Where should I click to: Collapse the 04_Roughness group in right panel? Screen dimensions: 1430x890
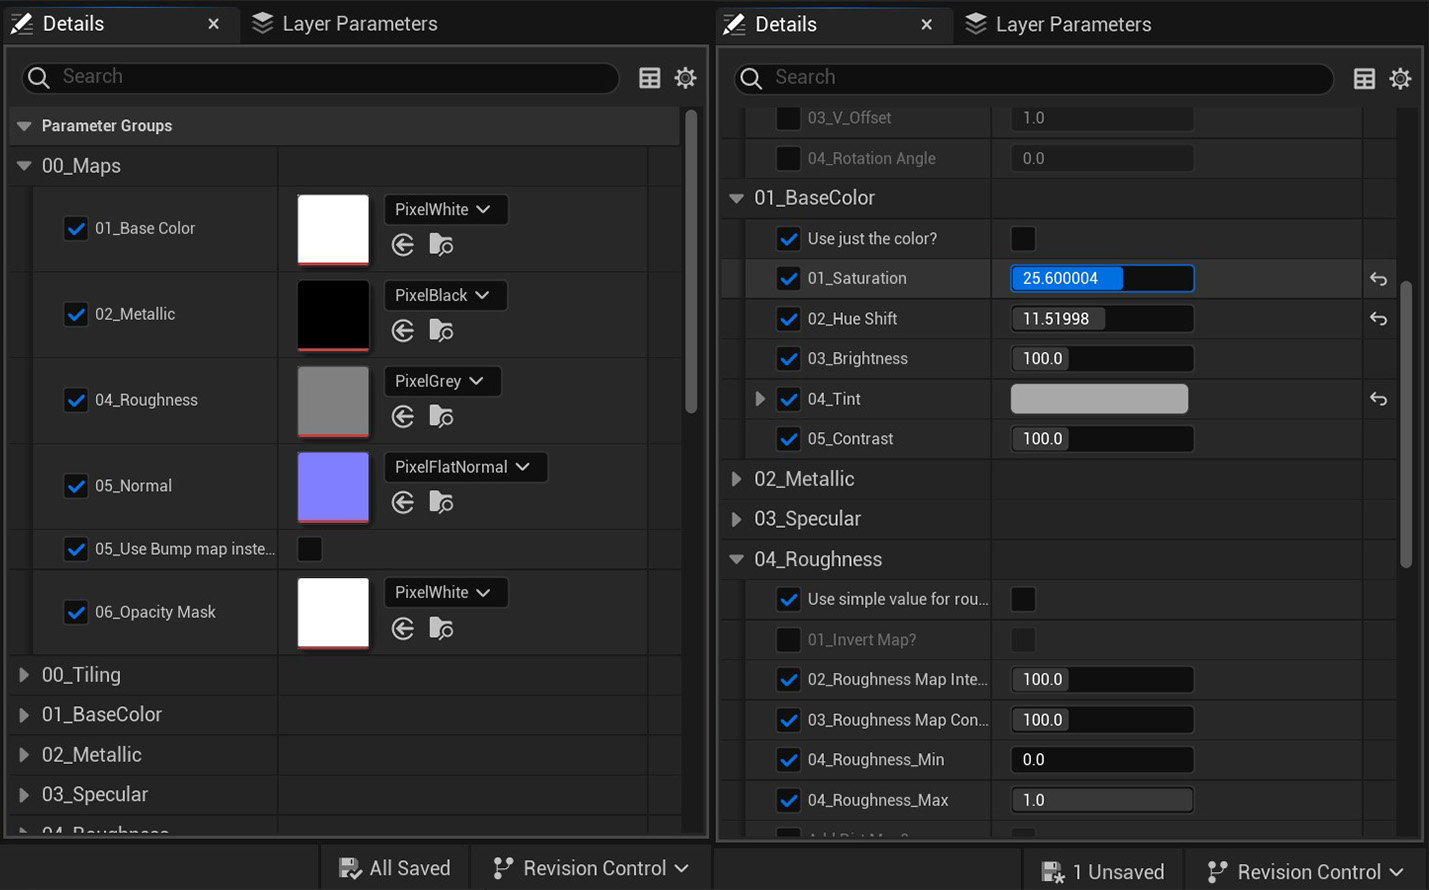pos(737,560)
